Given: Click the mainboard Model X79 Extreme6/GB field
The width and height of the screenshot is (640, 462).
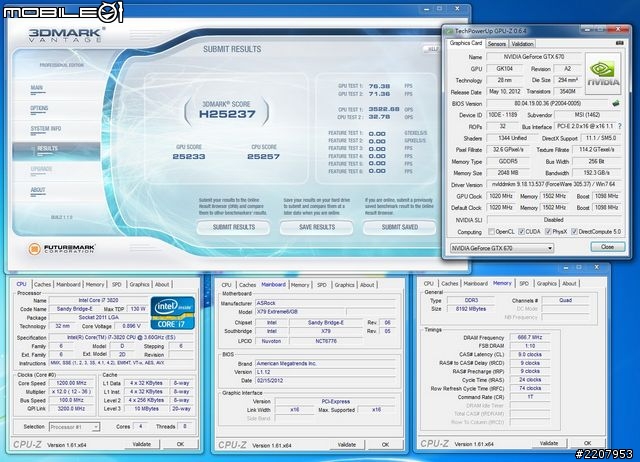Looking at the screenshot, I should tap(300, 312).
